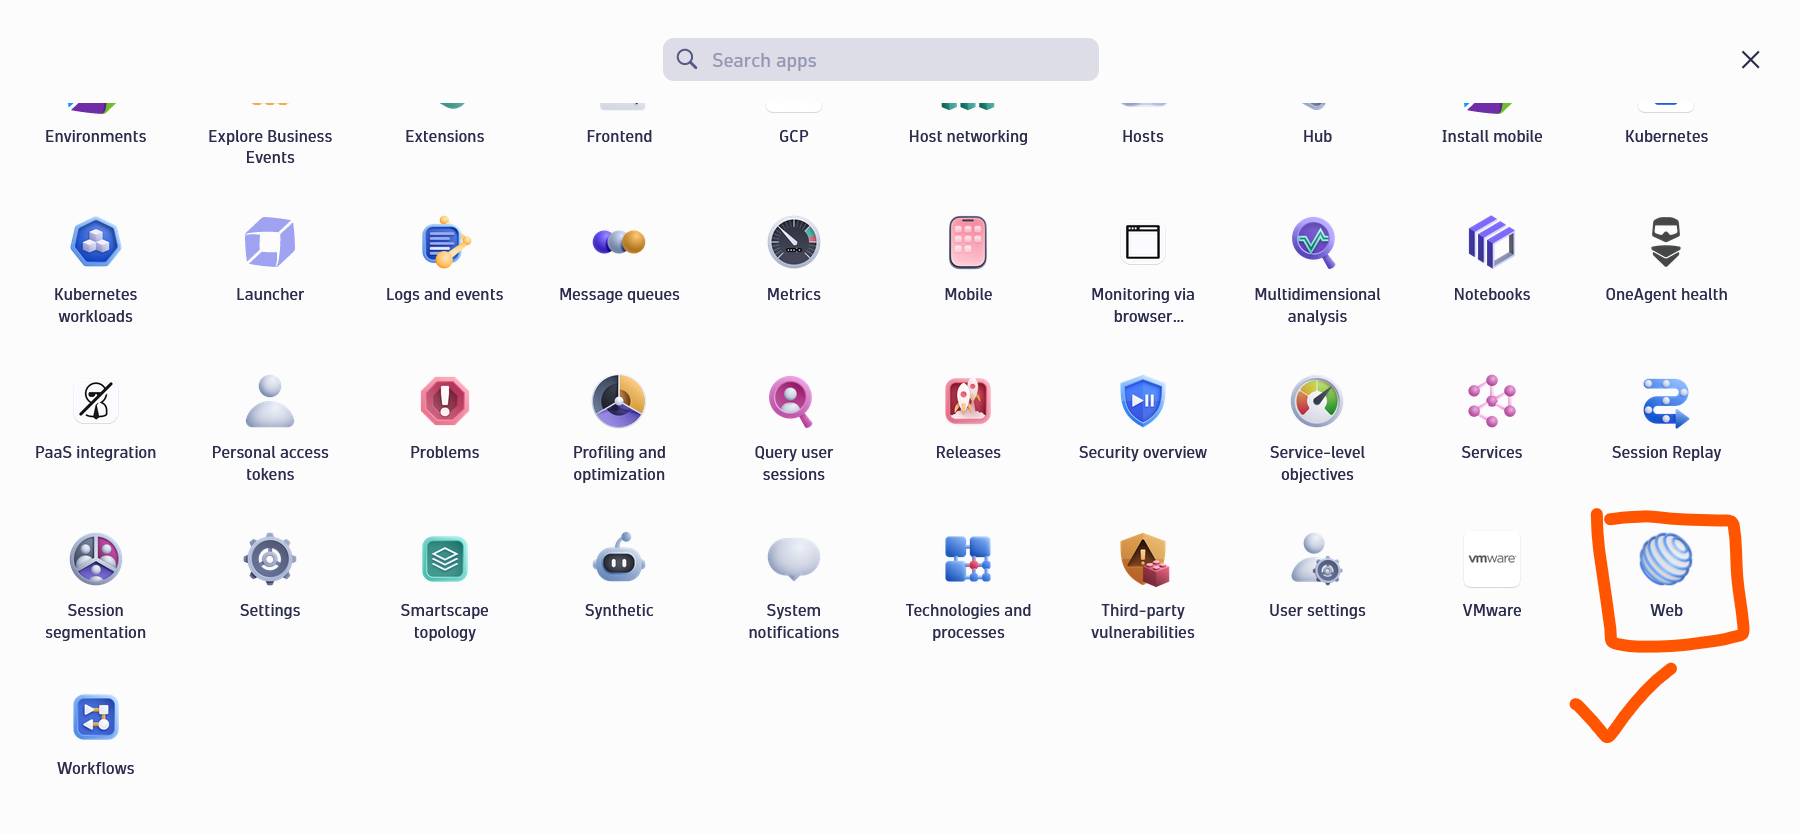Click the Synthetic robot icon
Screen dimensions: 1800x834
(619, 559)
